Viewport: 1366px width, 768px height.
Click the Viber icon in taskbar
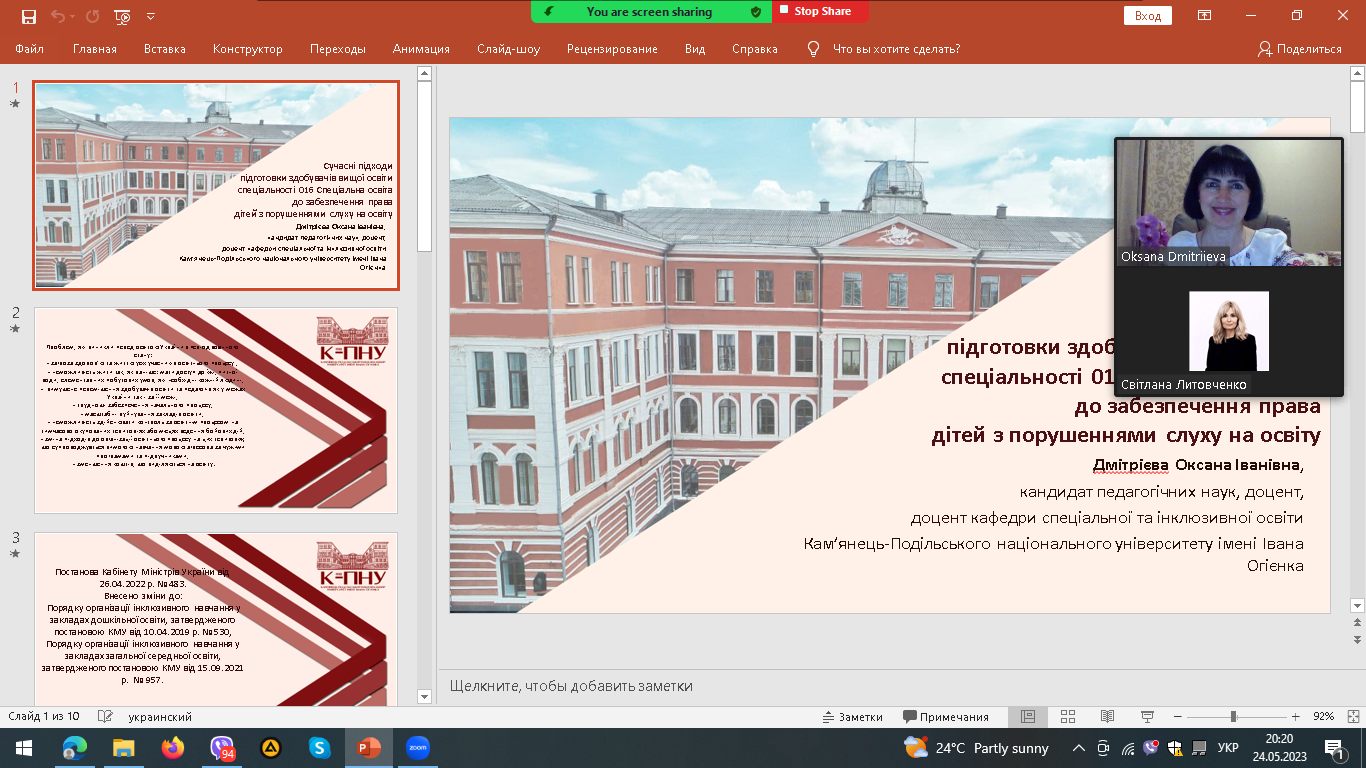[x=222, y=748]
